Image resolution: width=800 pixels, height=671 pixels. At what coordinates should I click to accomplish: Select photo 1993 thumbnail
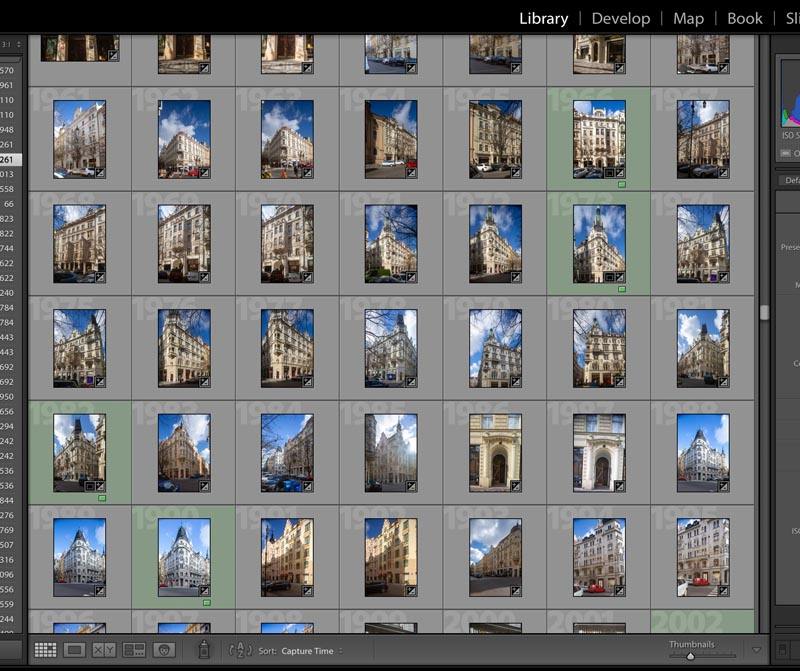(495, 558)
